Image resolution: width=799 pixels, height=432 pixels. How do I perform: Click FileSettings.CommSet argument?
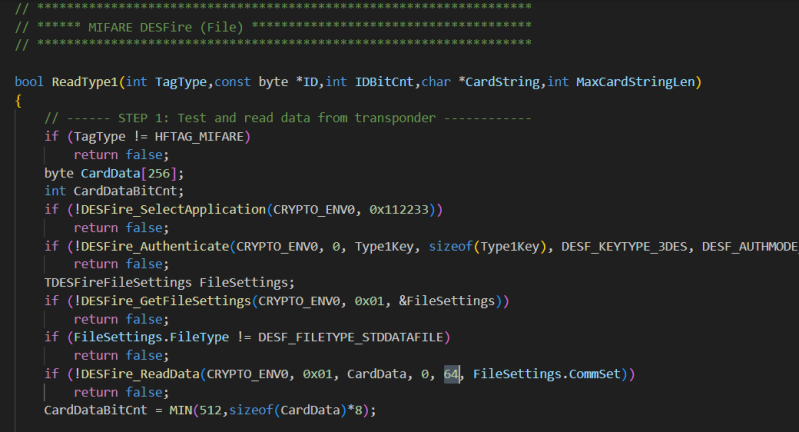coord(547,374)
